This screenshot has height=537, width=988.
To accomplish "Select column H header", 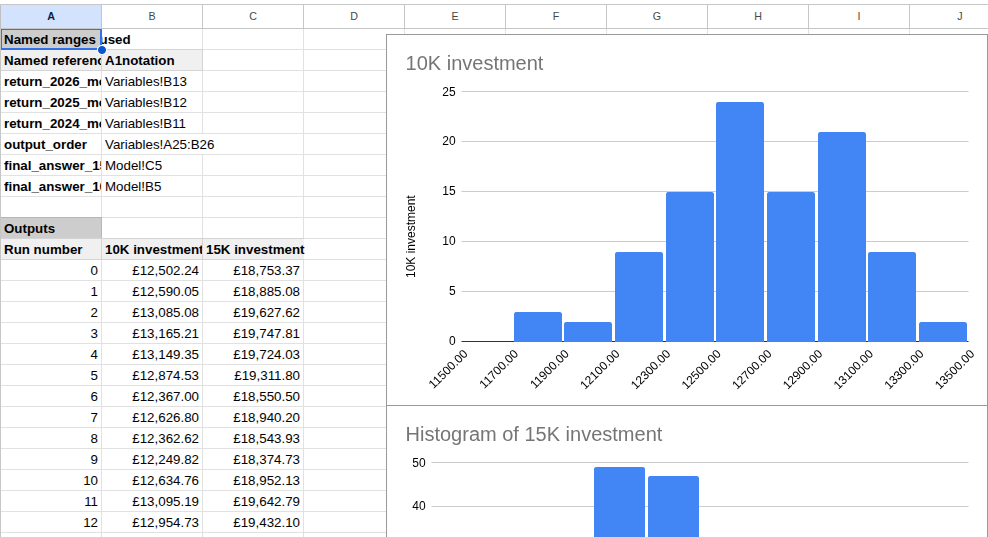I will coord(758,16).
